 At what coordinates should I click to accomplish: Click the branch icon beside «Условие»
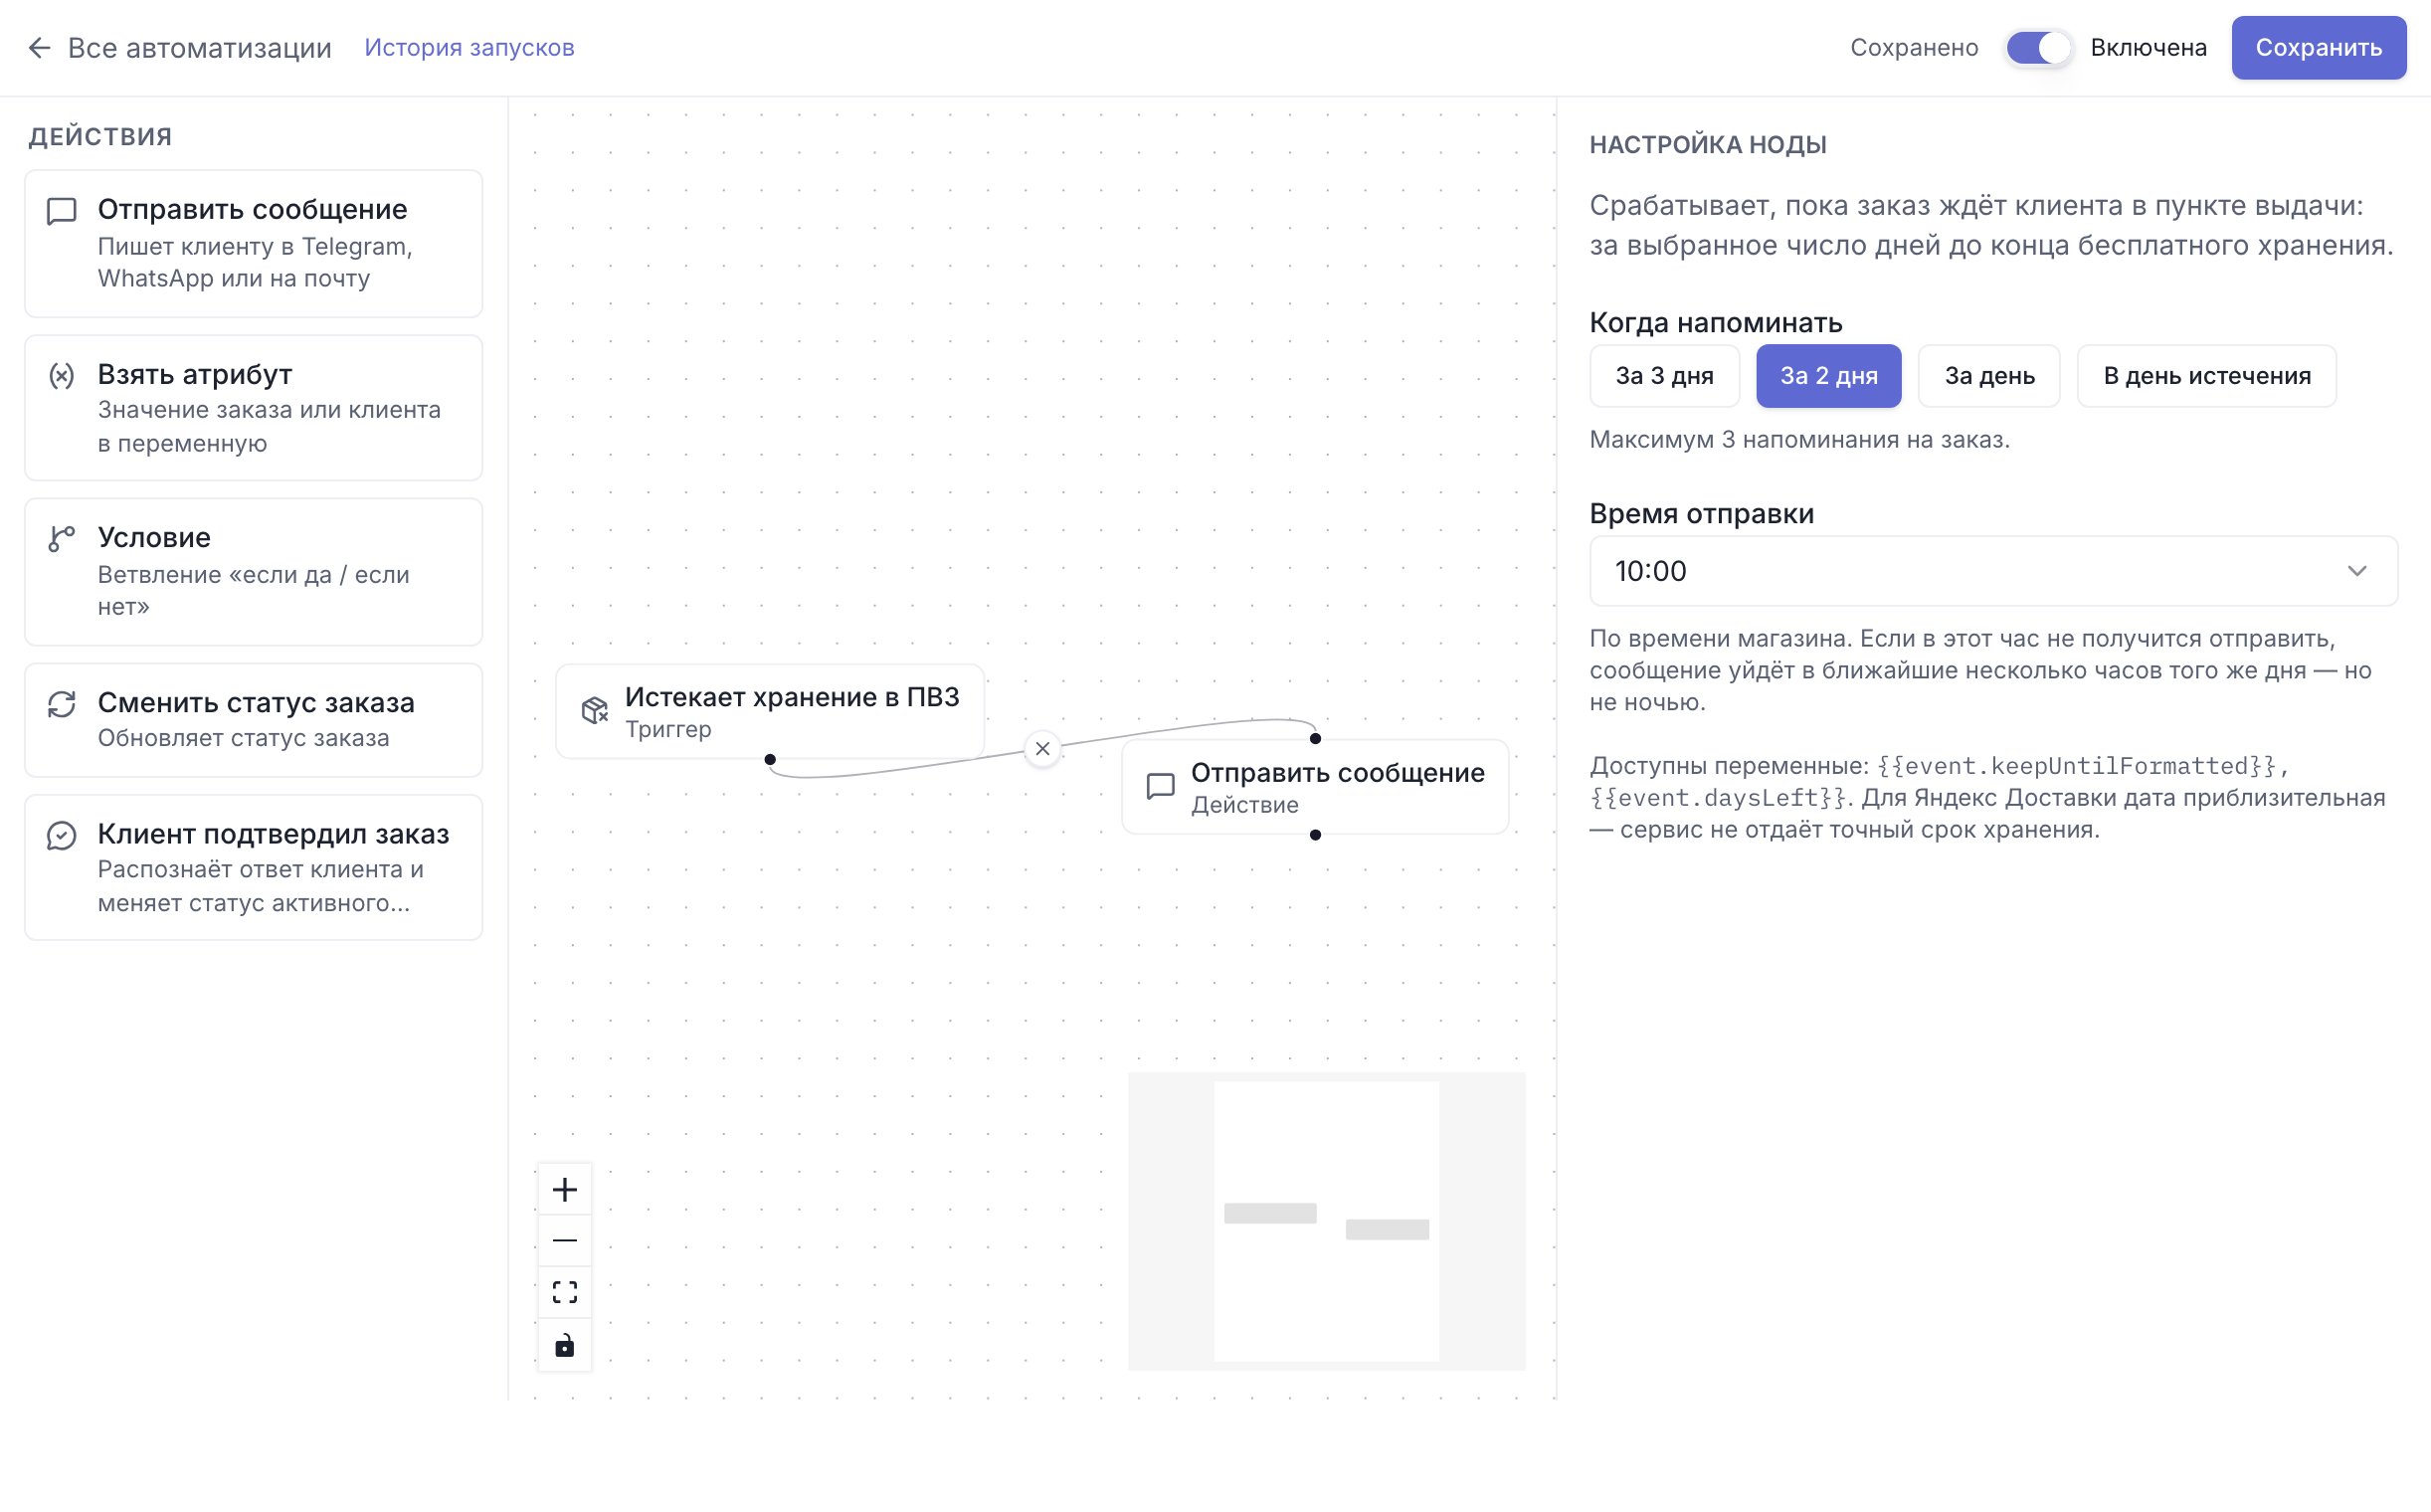[x=62, y=539]
